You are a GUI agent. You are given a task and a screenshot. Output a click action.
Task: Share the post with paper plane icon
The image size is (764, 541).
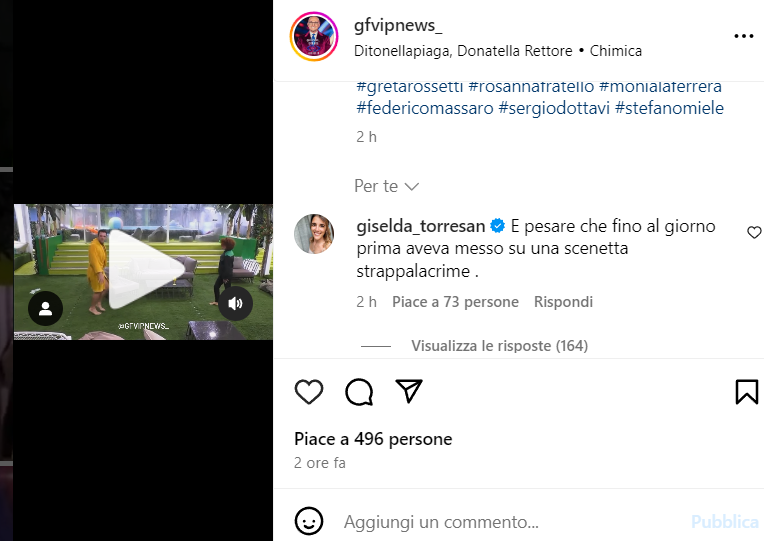tap(409, 391)
